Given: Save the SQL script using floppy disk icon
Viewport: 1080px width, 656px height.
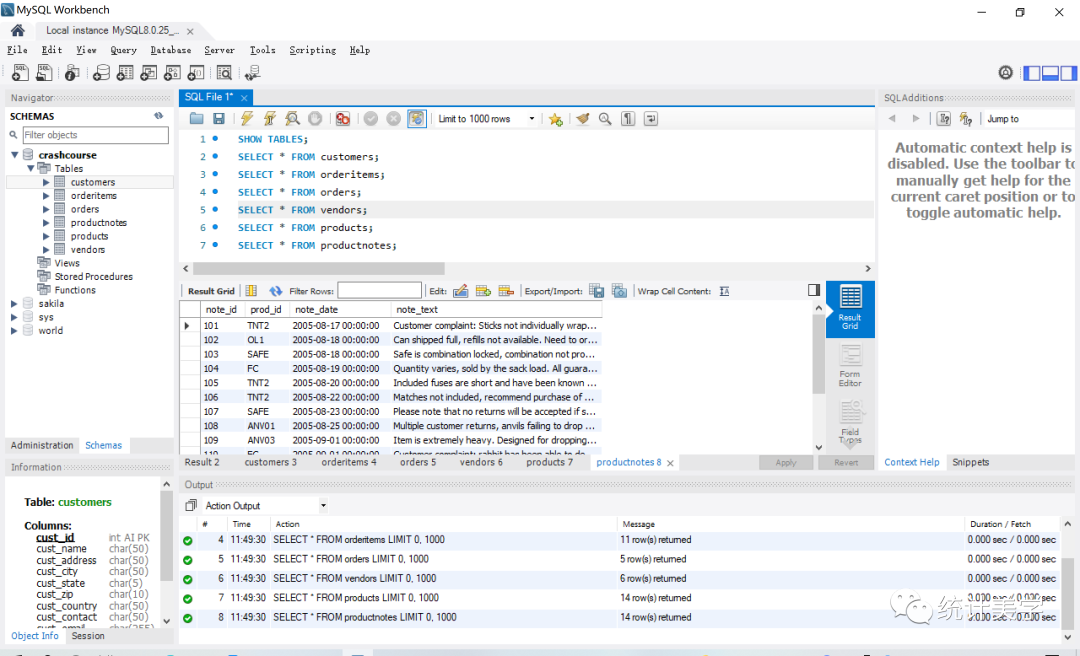Looking at the screenshot, I should click(x=219, y=119).
